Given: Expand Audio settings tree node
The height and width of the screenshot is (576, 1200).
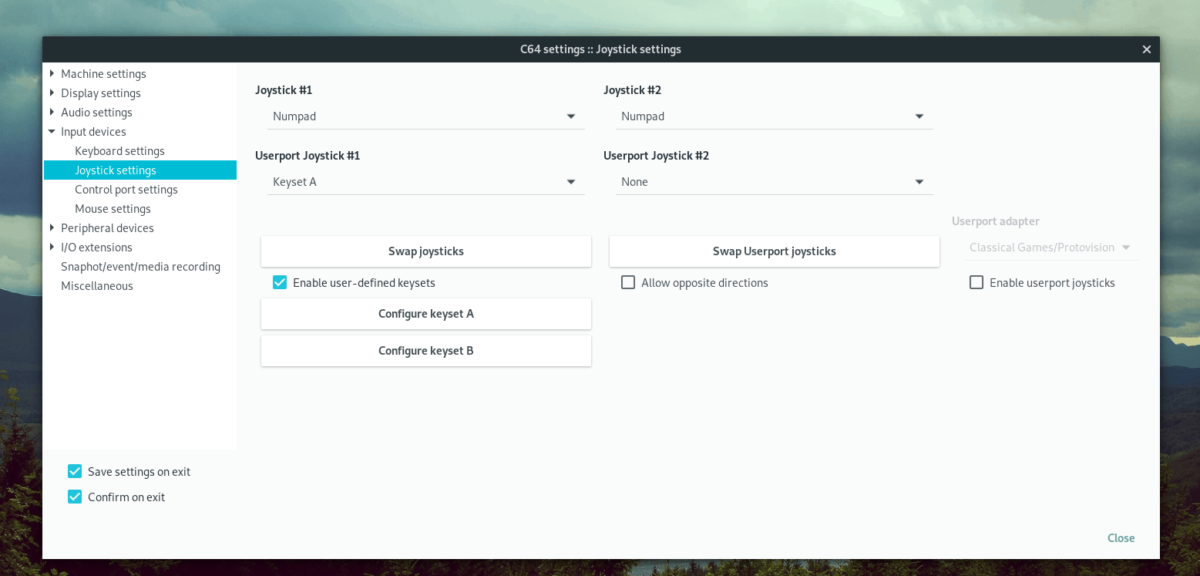Looking at the screenshot, I should click(51, 112).
